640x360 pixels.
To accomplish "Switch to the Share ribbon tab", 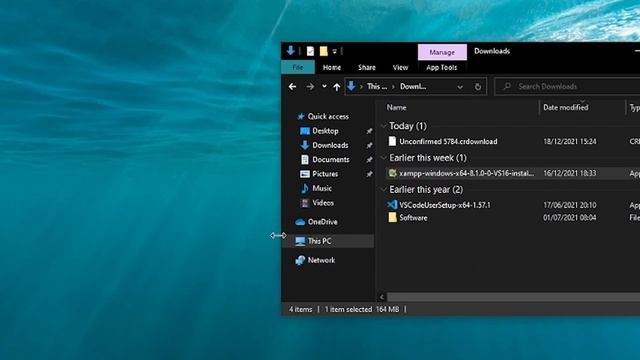I will pos(367,67).
